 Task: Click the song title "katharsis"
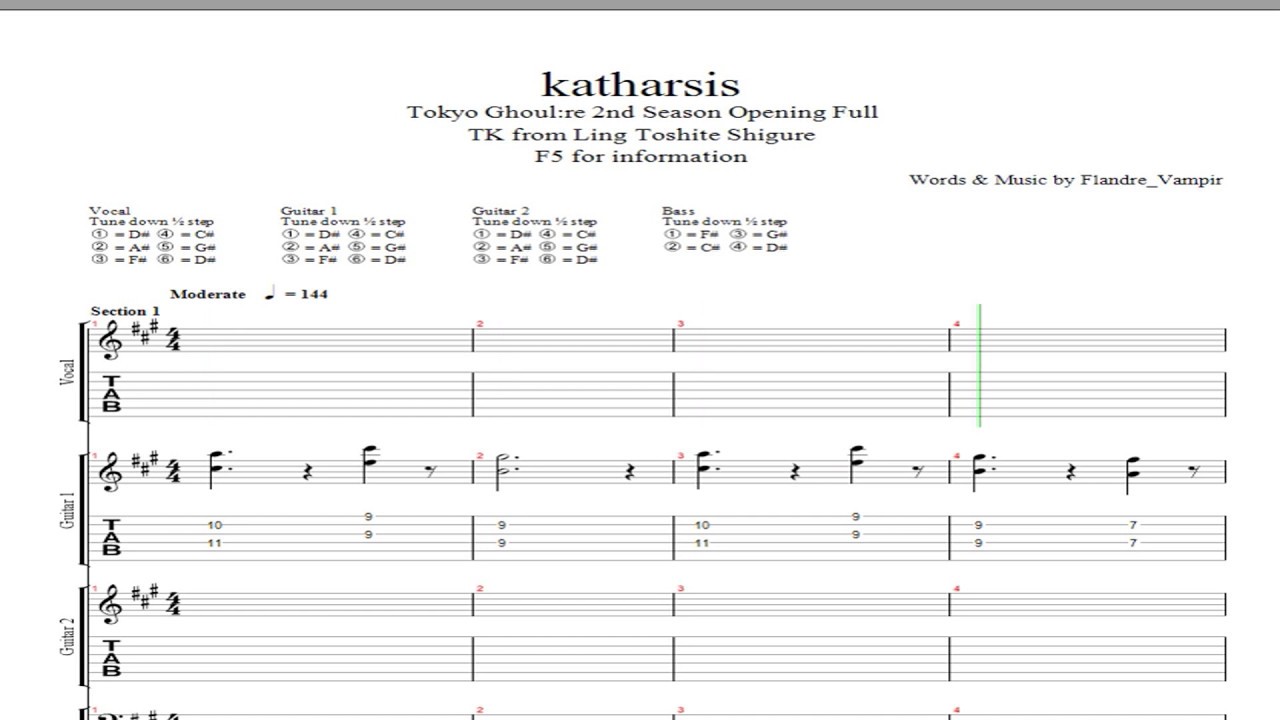[640, 84]
